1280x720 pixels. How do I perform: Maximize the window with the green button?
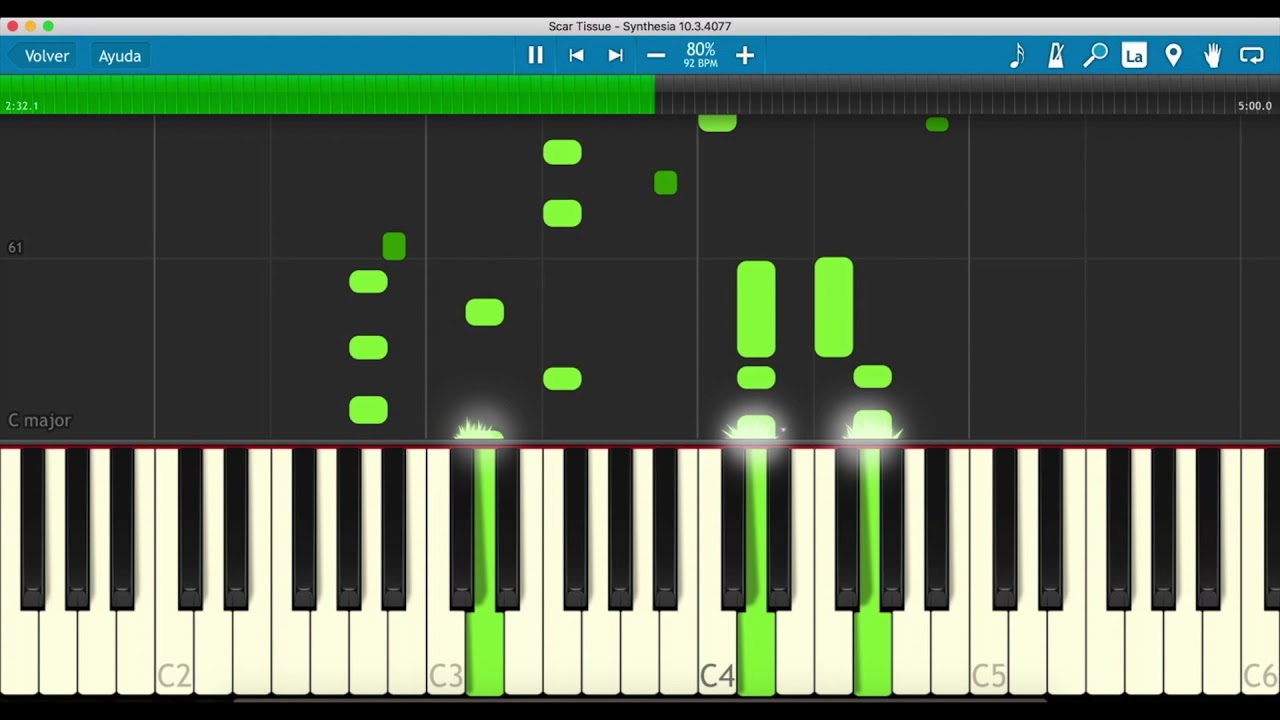pyautogui.click(x=48, y=26)
